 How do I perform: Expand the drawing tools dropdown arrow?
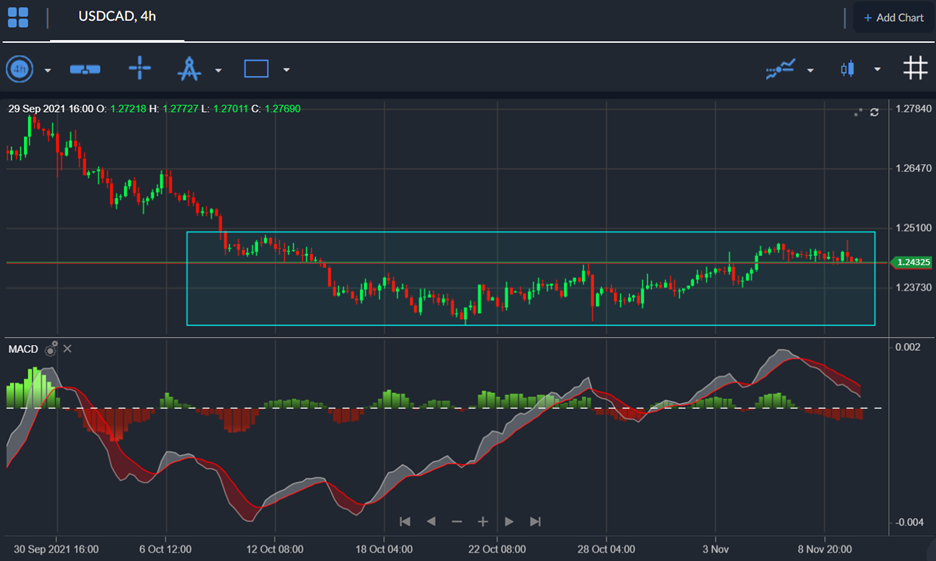pyautogui.click(x=218, y=70)
